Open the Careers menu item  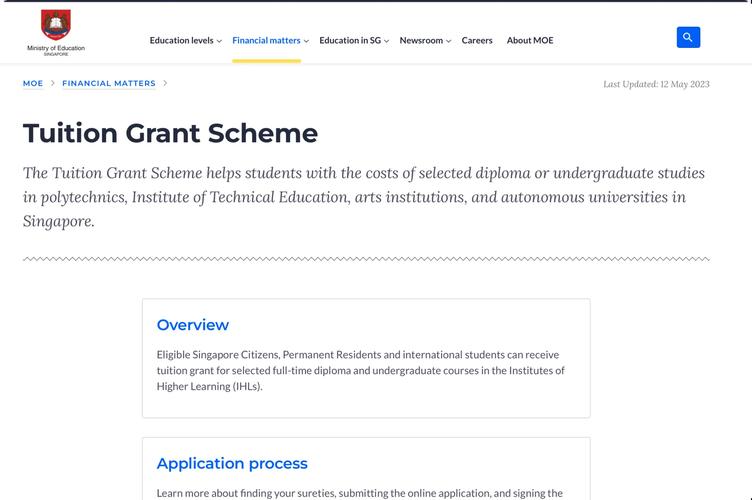tap(477, 40)
